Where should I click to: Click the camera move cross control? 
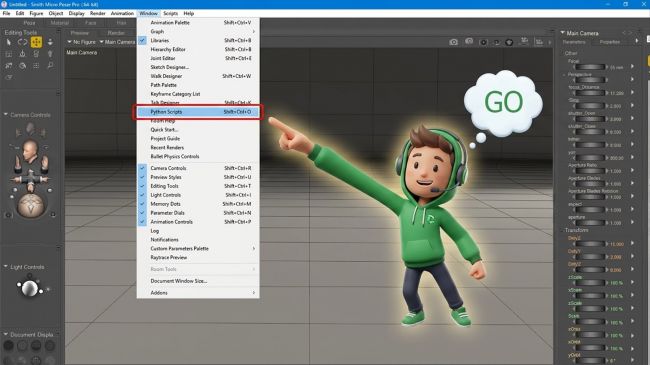tap(30, 180)
